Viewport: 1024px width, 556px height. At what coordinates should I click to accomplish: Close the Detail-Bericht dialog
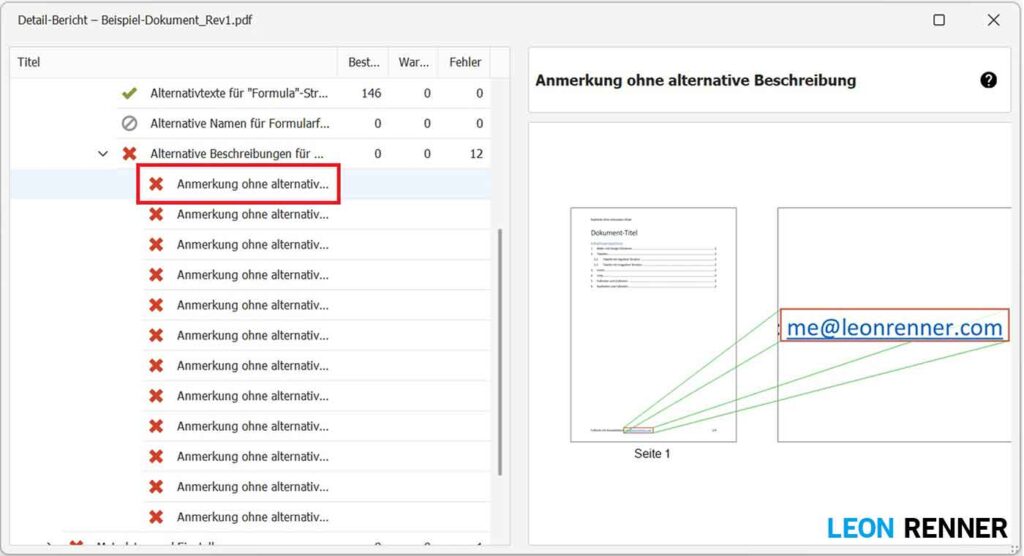(x=993, y=20)
